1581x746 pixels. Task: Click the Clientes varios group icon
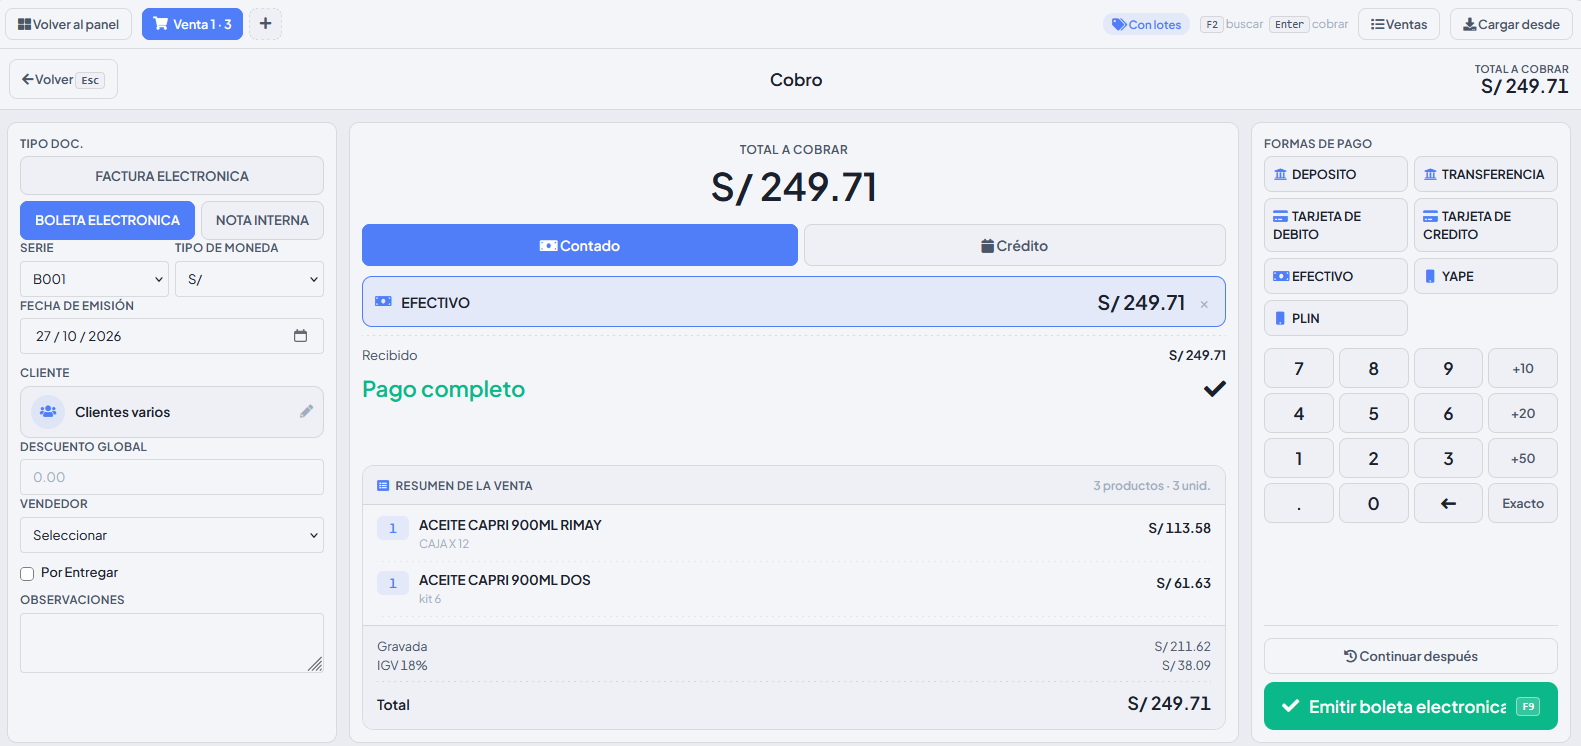(48, 411)
